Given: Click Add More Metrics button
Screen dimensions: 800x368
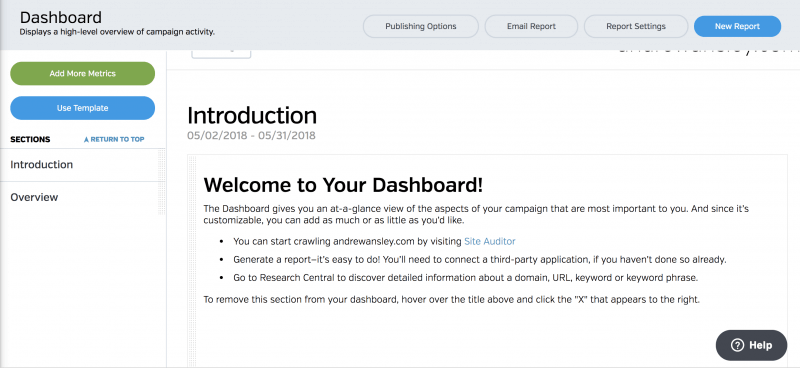Looking at the screenshot, I should click(x=83, y=73).
